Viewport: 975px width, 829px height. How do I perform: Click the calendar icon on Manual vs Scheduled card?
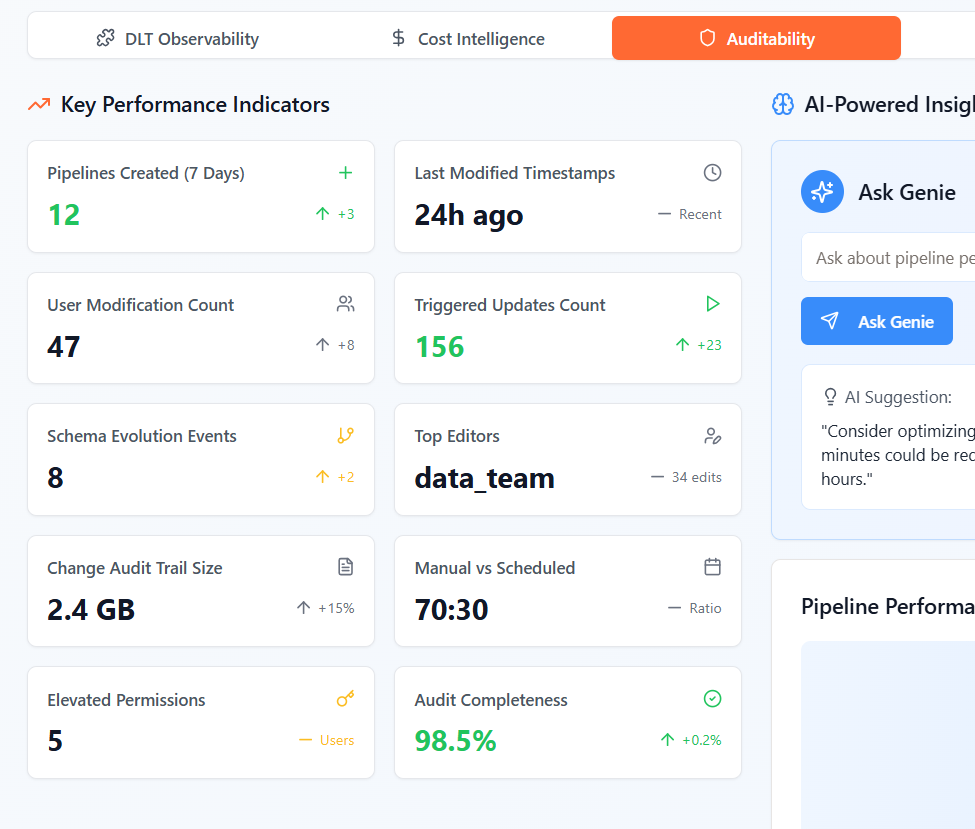712,567
